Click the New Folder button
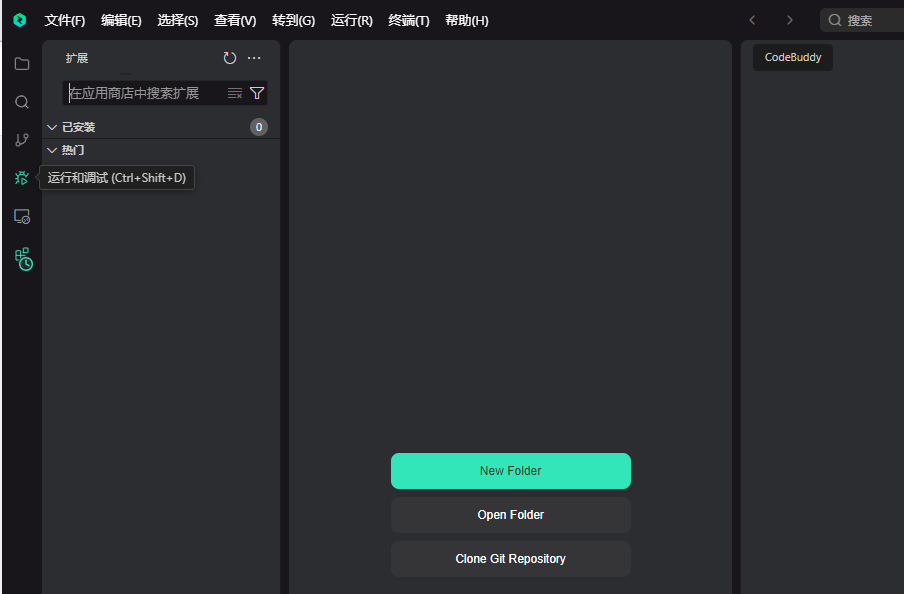Screen dimensions: 904x594 click(511, 471)
